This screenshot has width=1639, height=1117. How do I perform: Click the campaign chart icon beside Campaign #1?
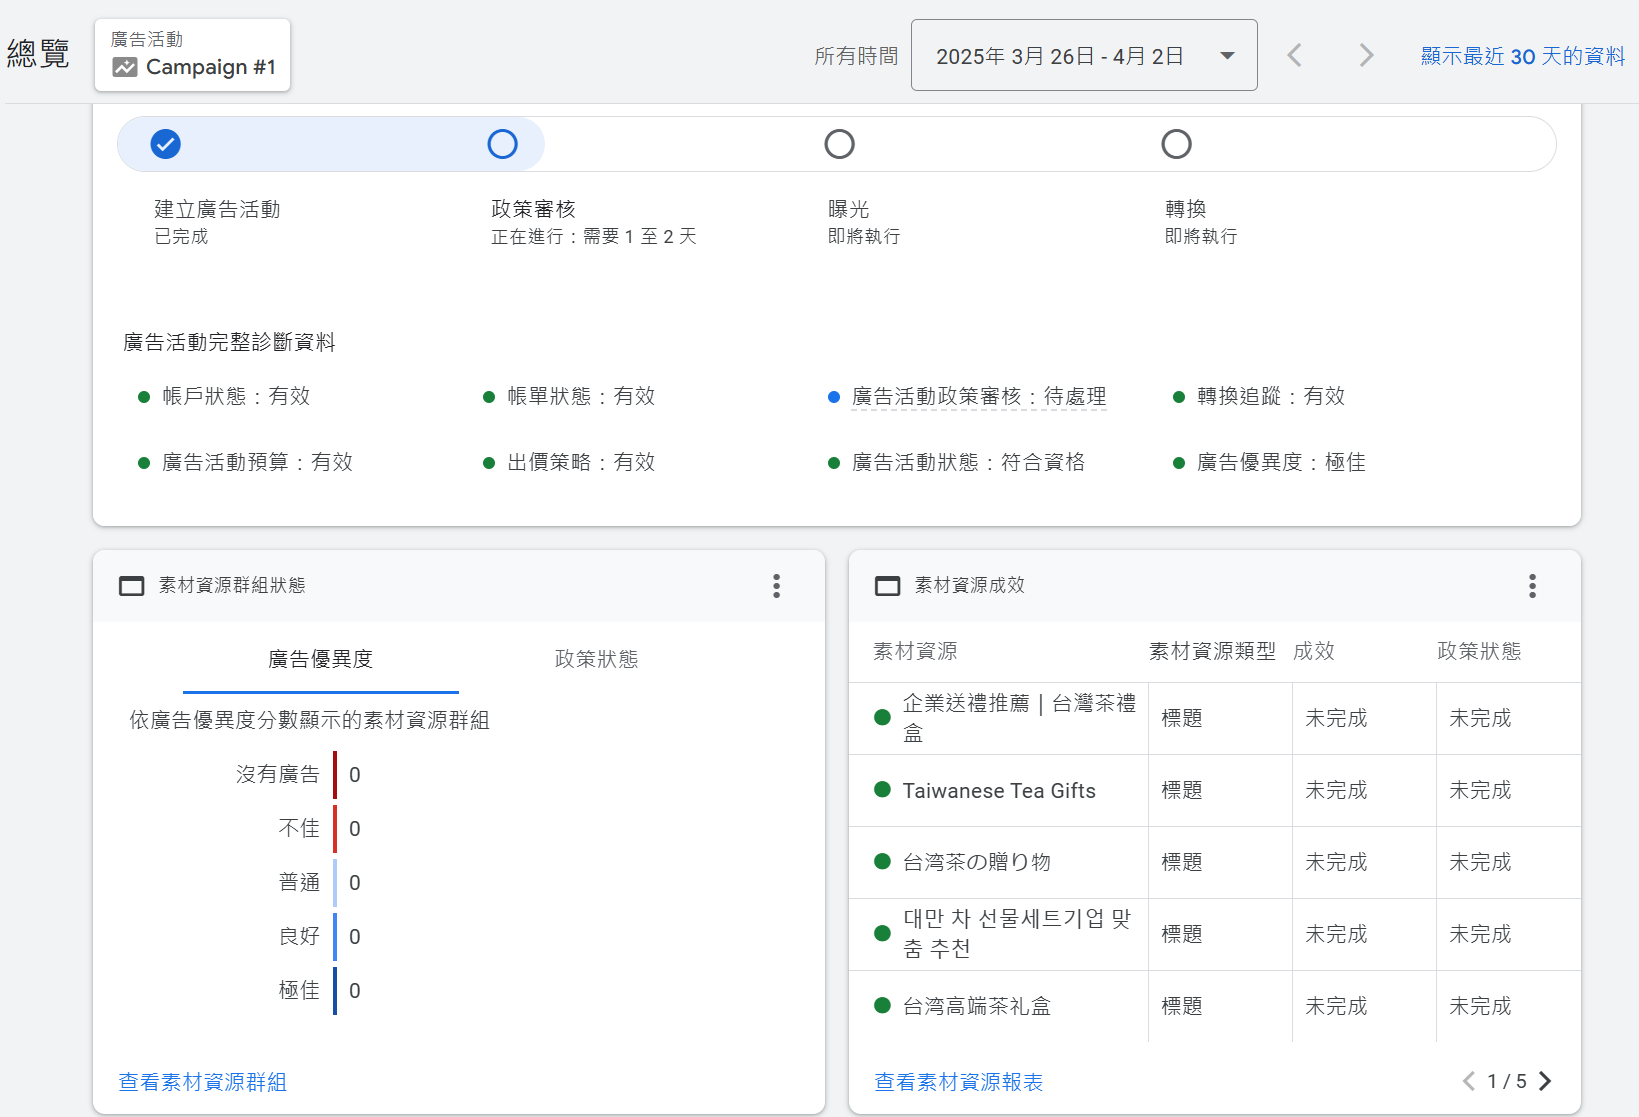click(x=125, y=68)
